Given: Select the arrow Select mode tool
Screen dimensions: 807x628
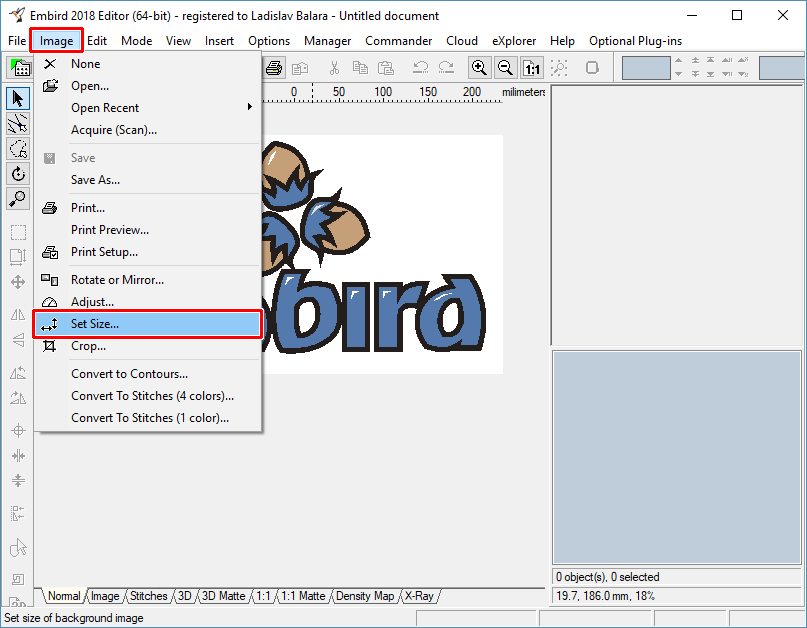Looking at the screenshot, I should point(18,98).
